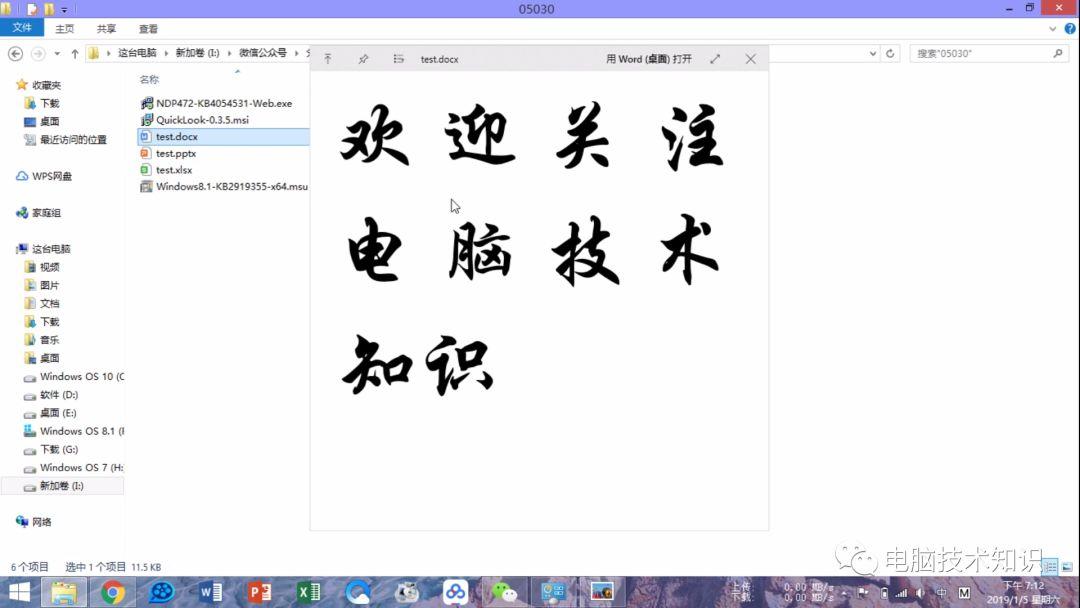This screenshot has height=608, width=1080.
Task: Select 新加卷 (I:) drive in the sidebar
Action: point(61,486)
